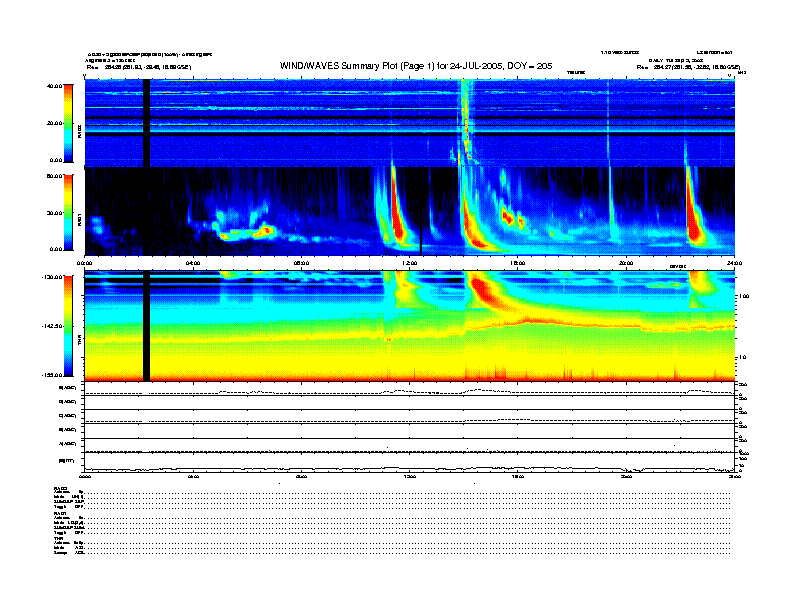Click the 10 frequency label right of TNR panel

tap(742, 358)
